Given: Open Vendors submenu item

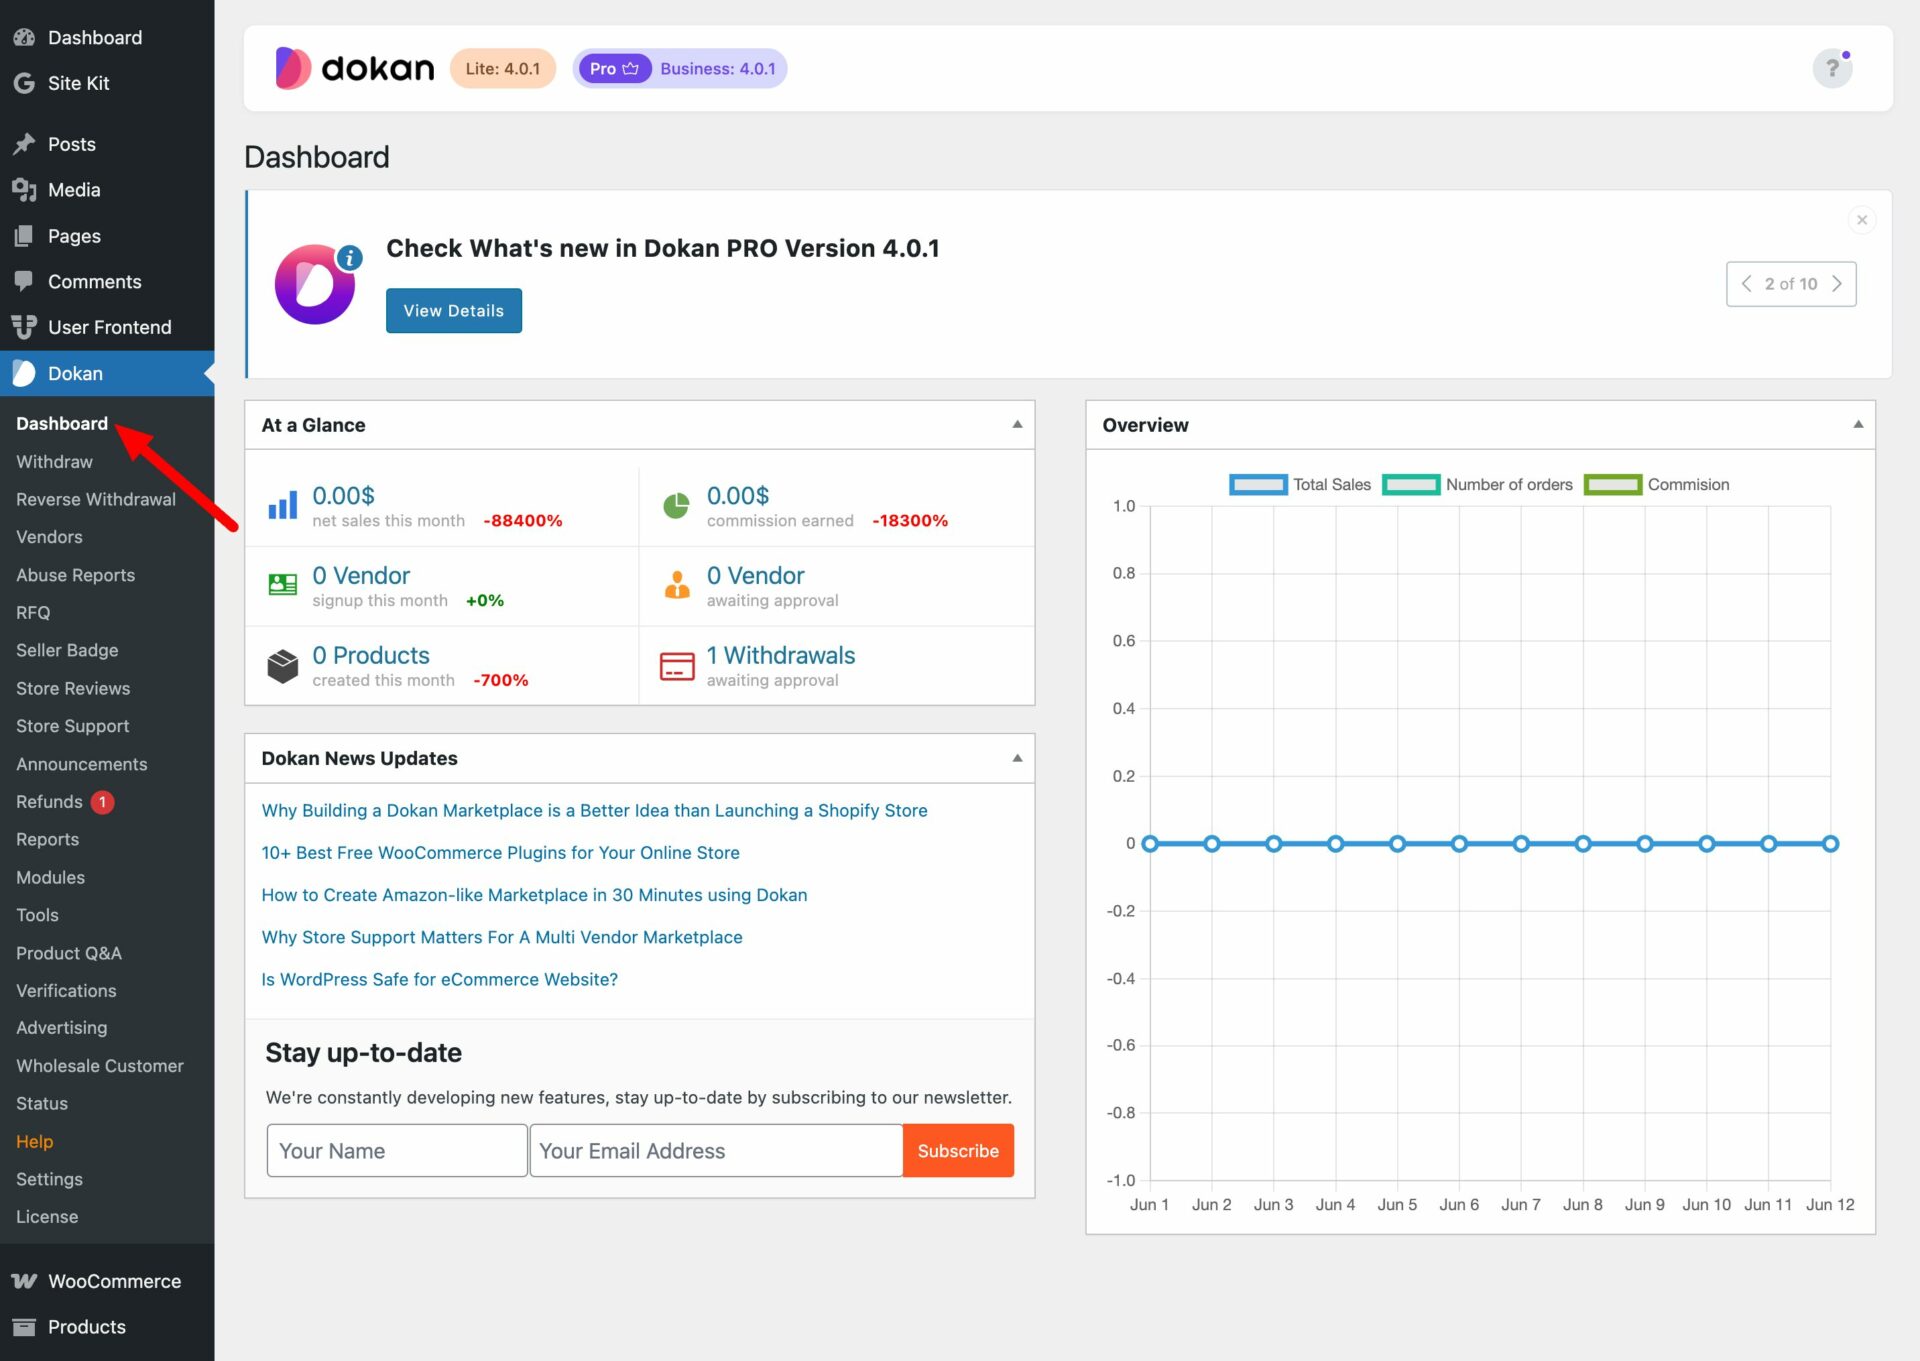Looking at the screenshot, I should click(x=49, y=537).
